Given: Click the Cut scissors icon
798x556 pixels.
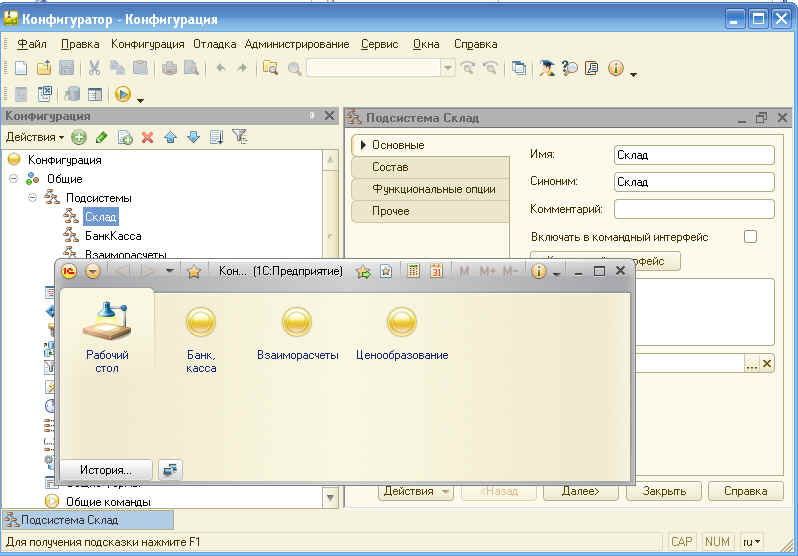Looking at the screenshot, I should click(x=94, y=68).
